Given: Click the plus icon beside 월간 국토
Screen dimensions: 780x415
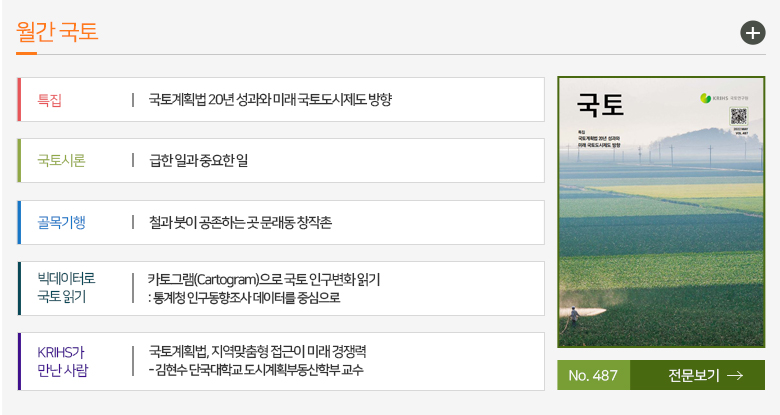Looking at the screenshot, I should pos(752,33).
